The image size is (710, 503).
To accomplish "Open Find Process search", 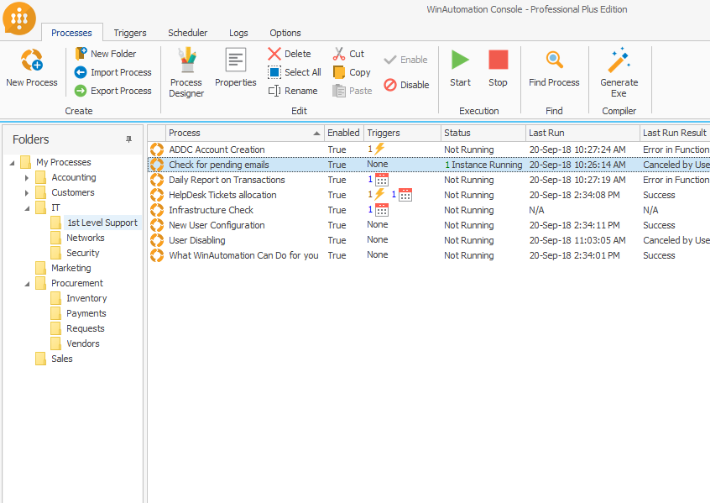I will [x=554, y=68].
